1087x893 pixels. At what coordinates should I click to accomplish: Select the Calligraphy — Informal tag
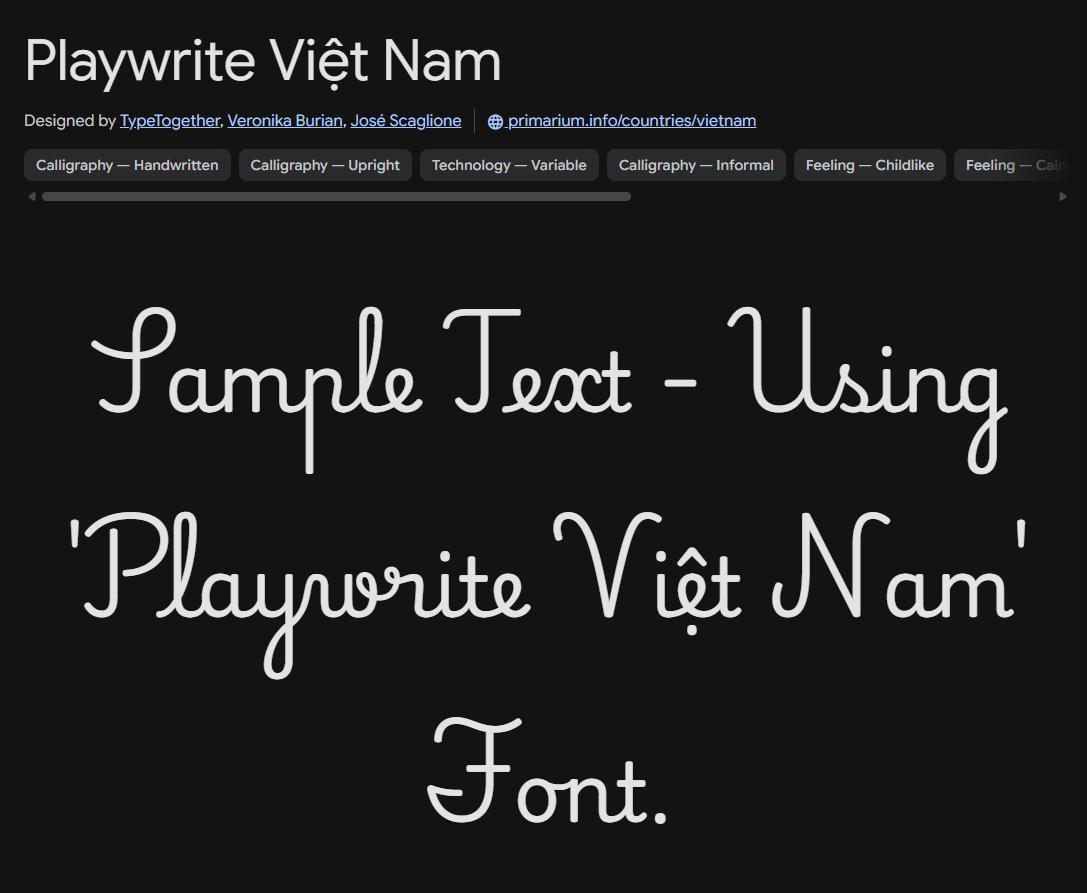696,165
